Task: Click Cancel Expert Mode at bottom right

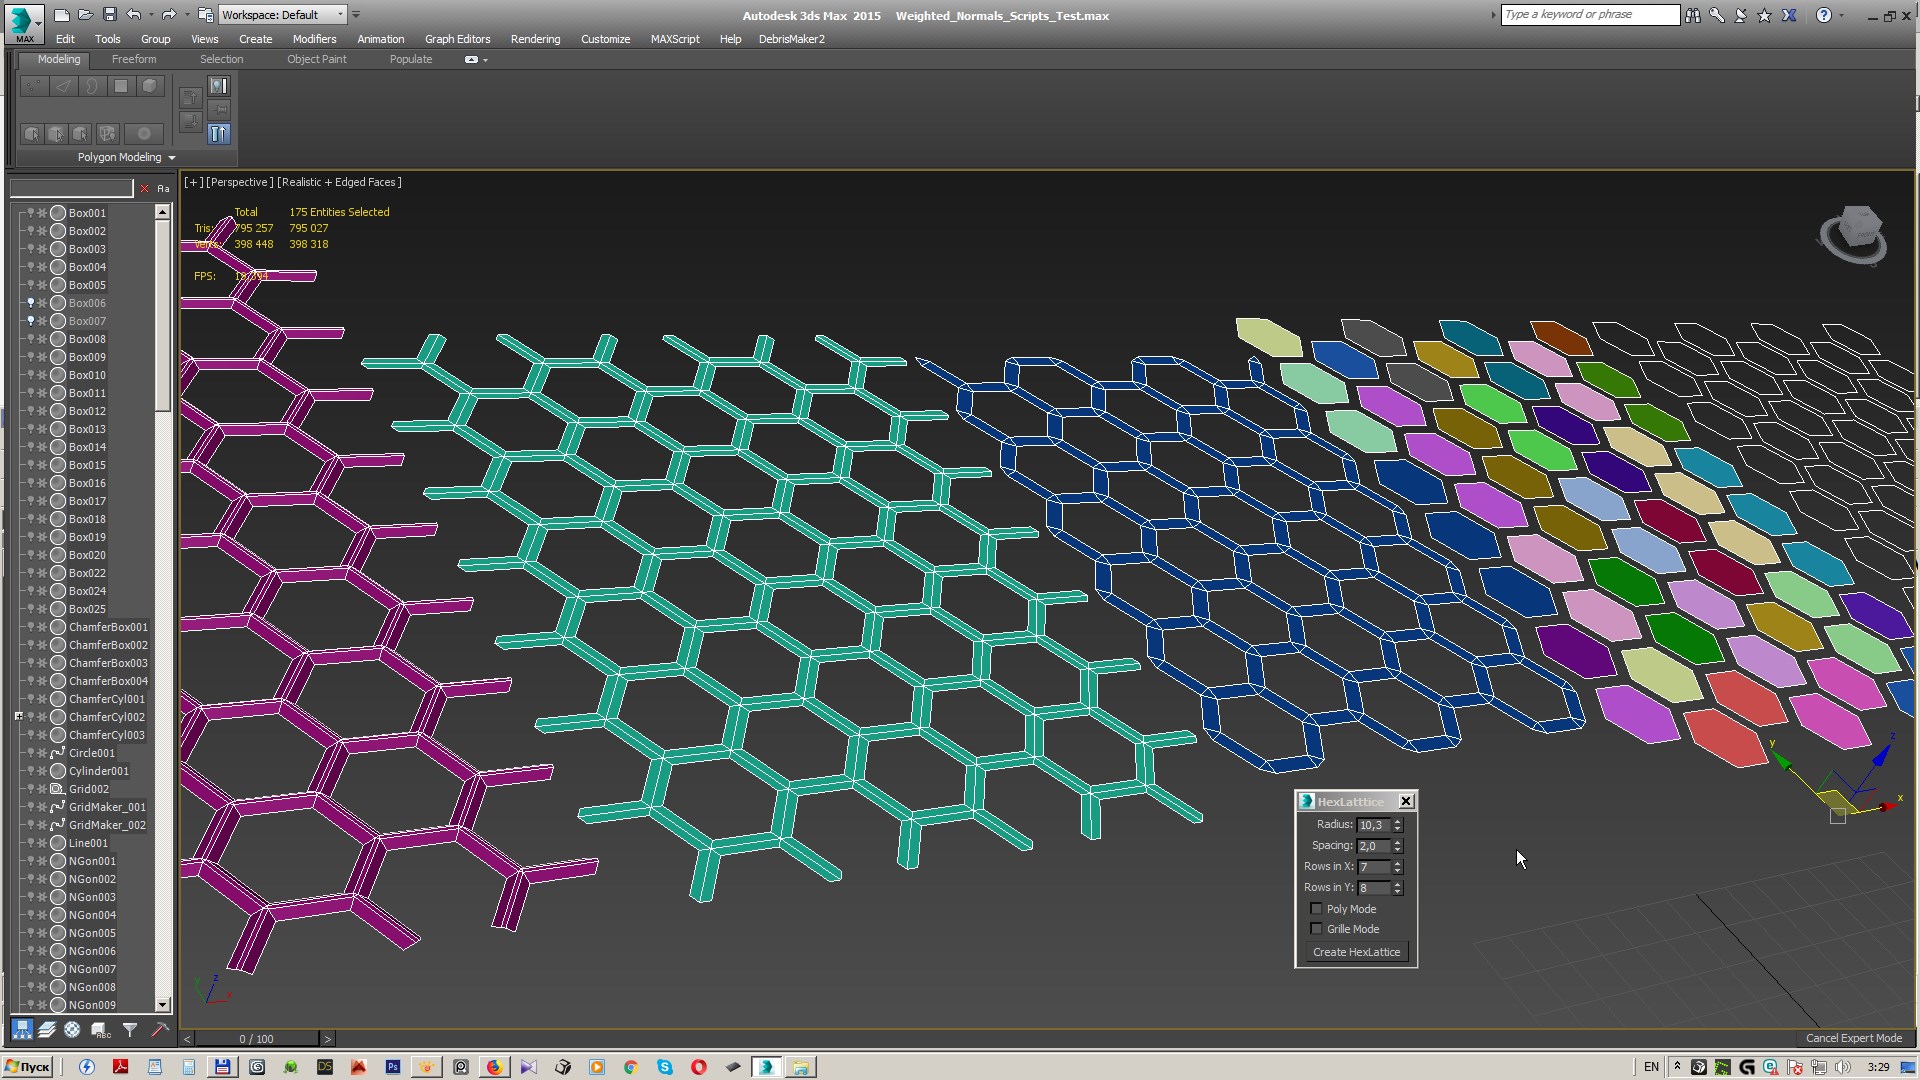Action: [x=1853, y=1038]
